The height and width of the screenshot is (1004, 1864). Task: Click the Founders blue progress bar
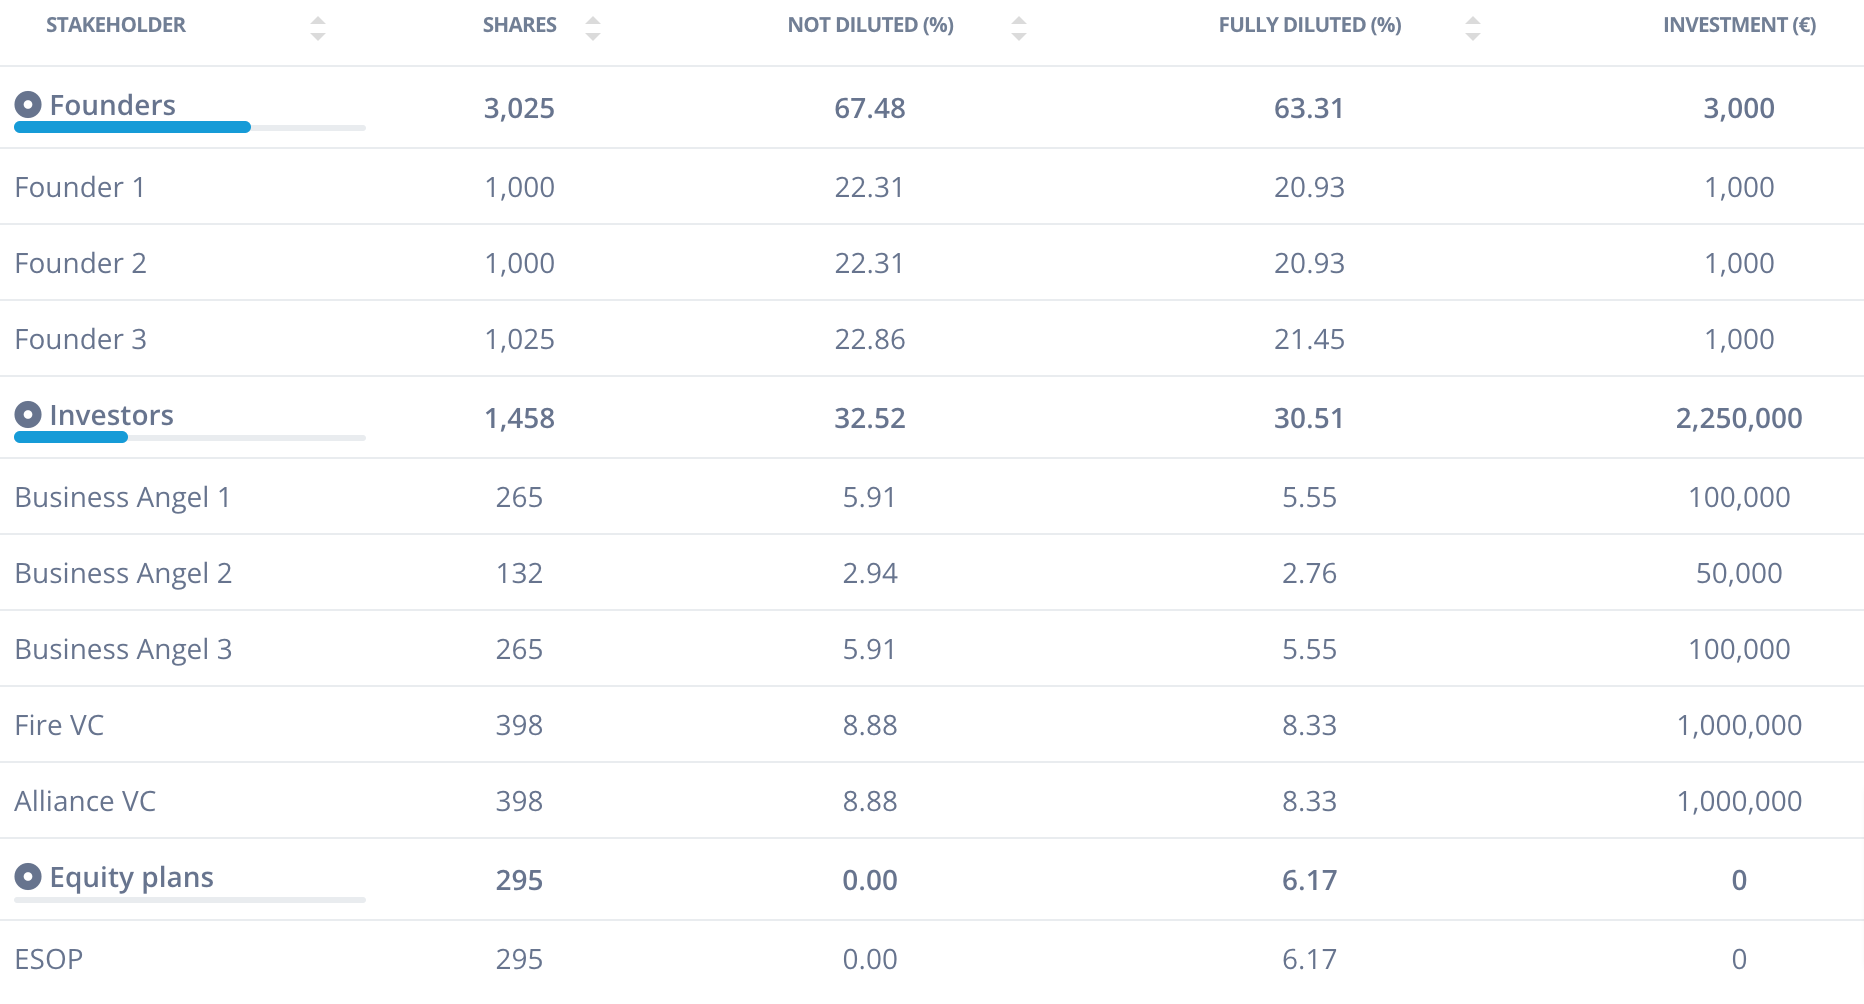(x=132, y=127)
